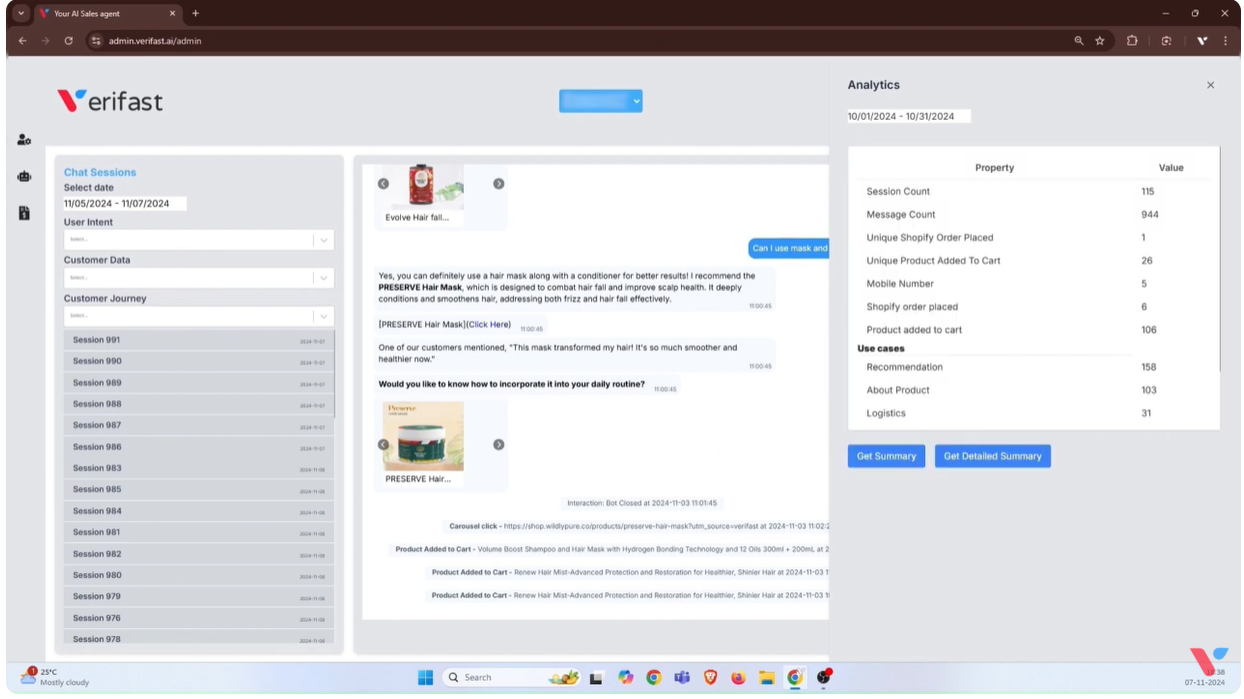Open the Chrome three-dot menu
Viewport: 1244px width, 699px height.
tap(1224, 41)
